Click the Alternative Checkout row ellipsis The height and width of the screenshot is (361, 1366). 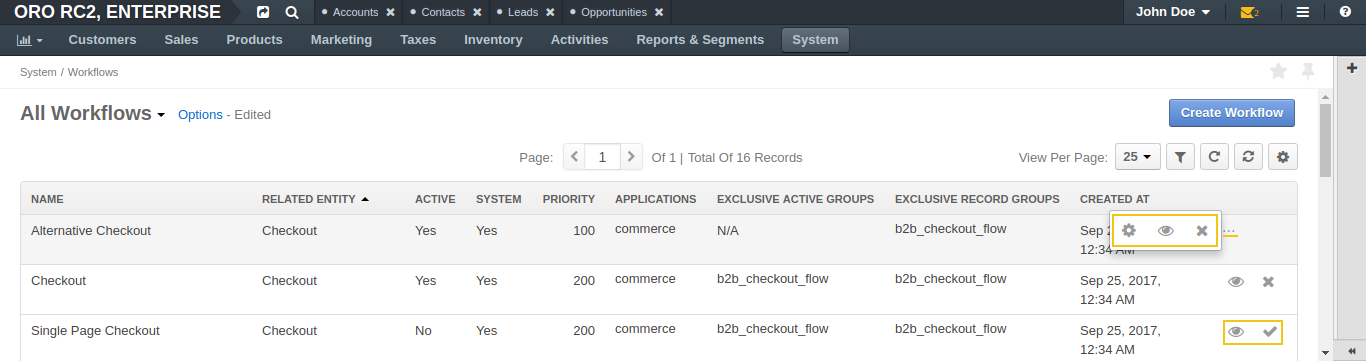click(1230, 231)
